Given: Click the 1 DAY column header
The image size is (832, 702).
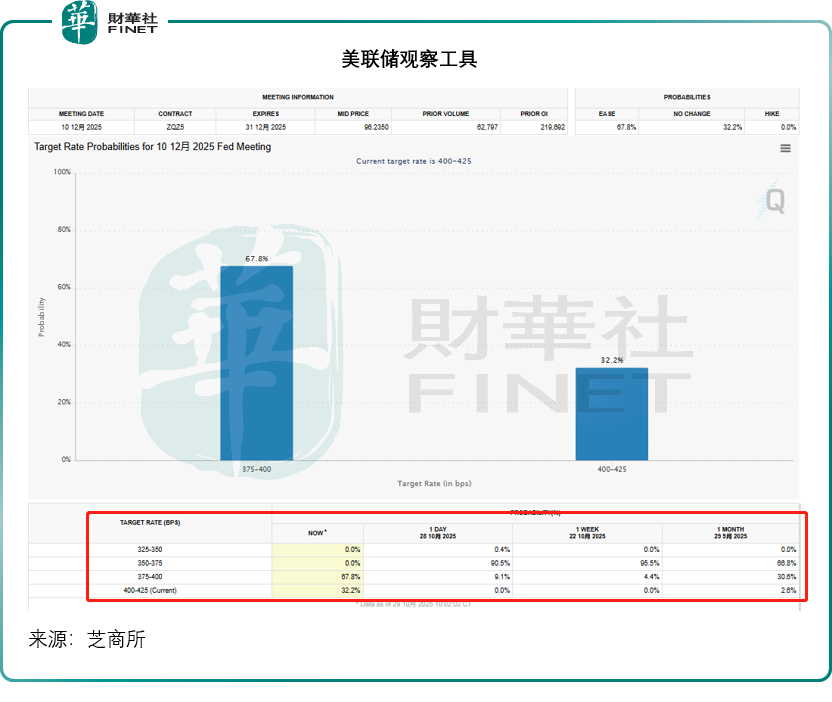Looking at the screenshot, I should click(437, 533).
